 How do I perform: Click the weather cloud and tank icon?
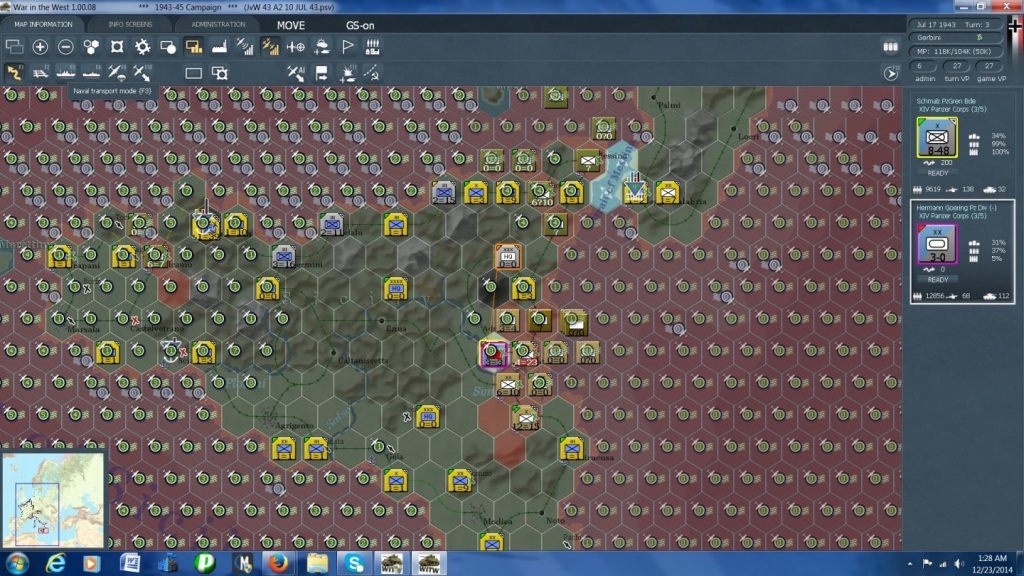coord(322,46)
